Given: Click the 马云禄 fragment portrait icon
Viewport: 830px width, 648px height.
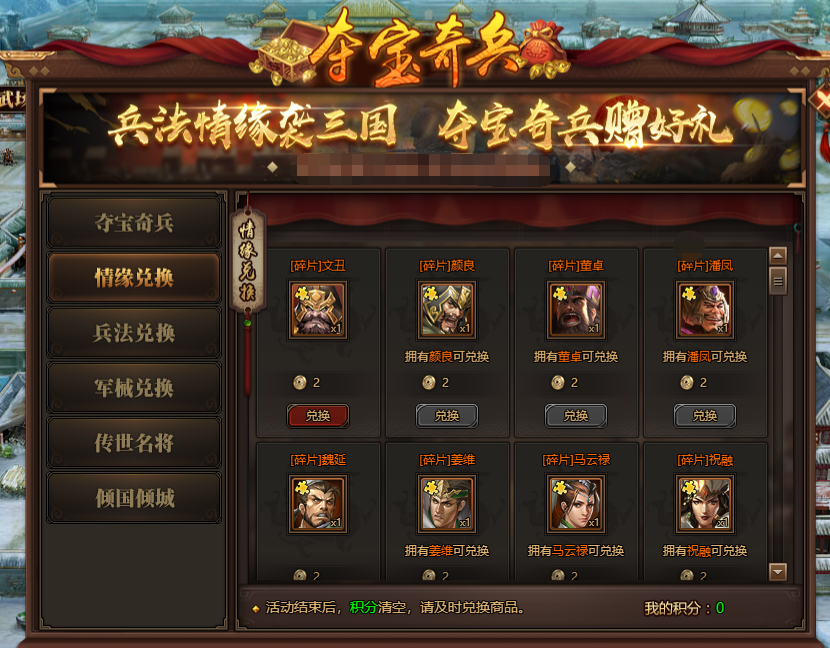Looking at the screenshot, I should point(576,503).
